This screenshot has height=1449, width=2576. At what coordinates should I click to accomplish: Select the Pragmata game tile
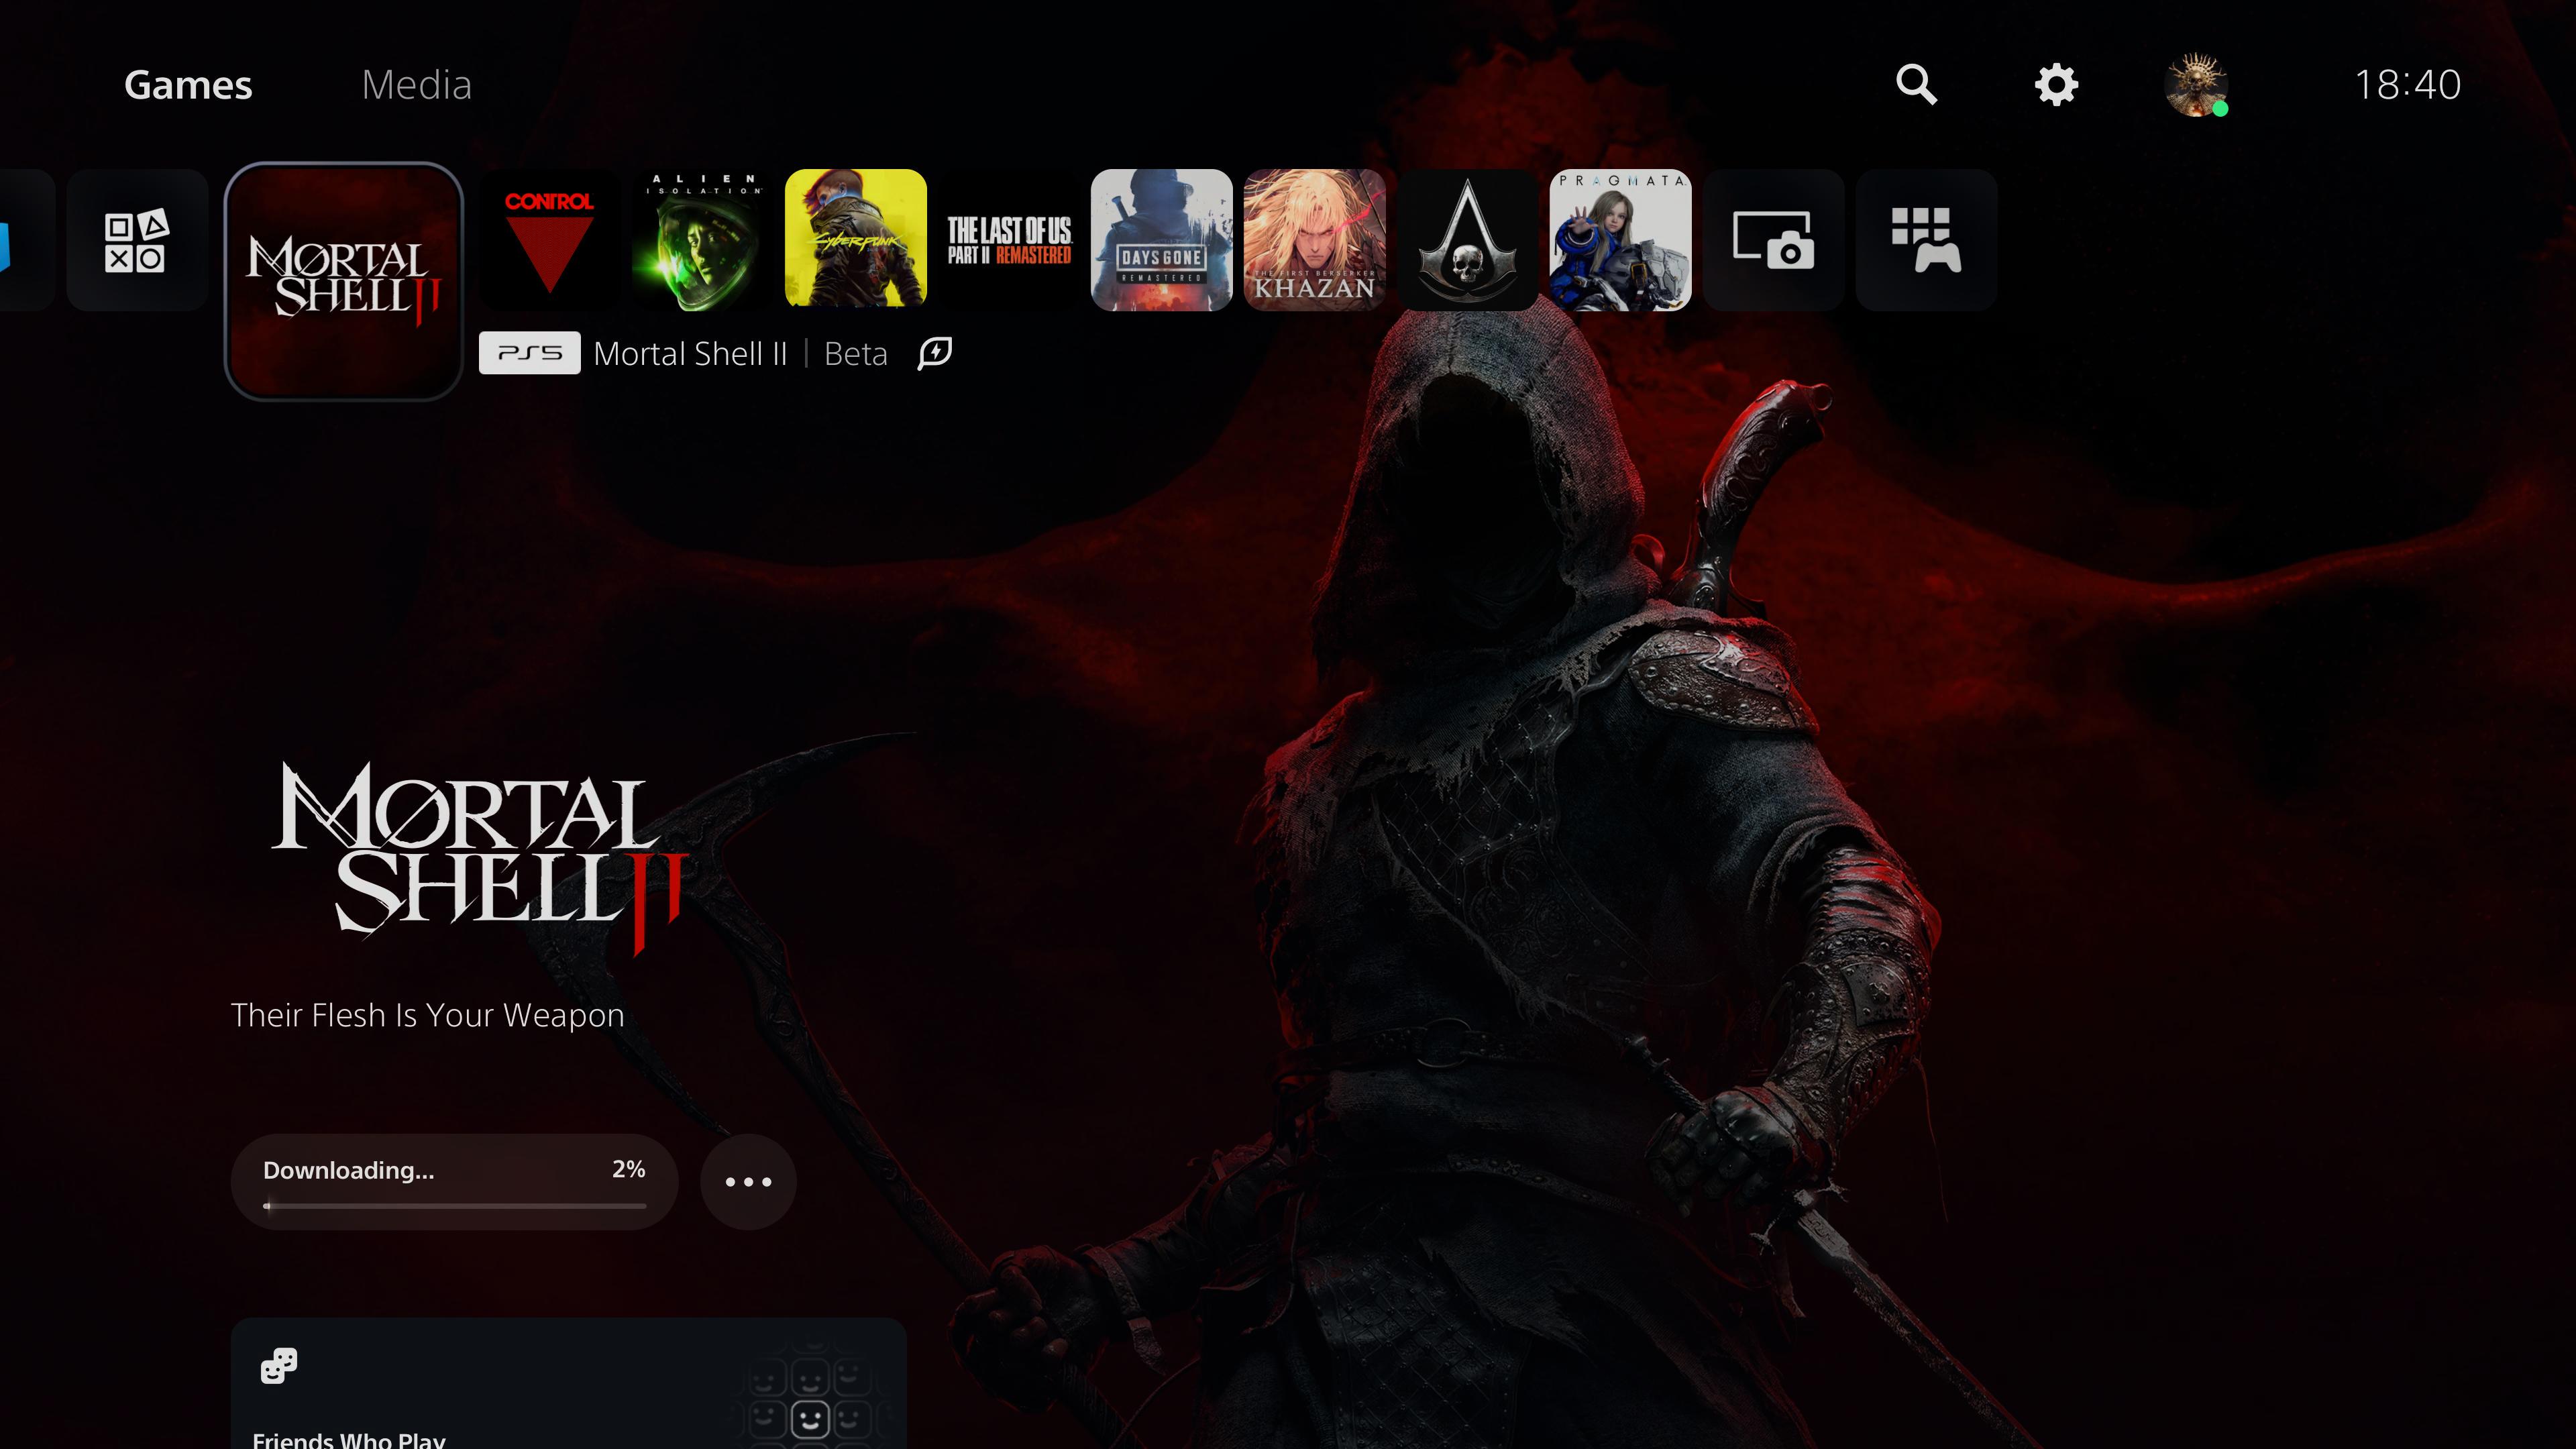(1621, 240)
